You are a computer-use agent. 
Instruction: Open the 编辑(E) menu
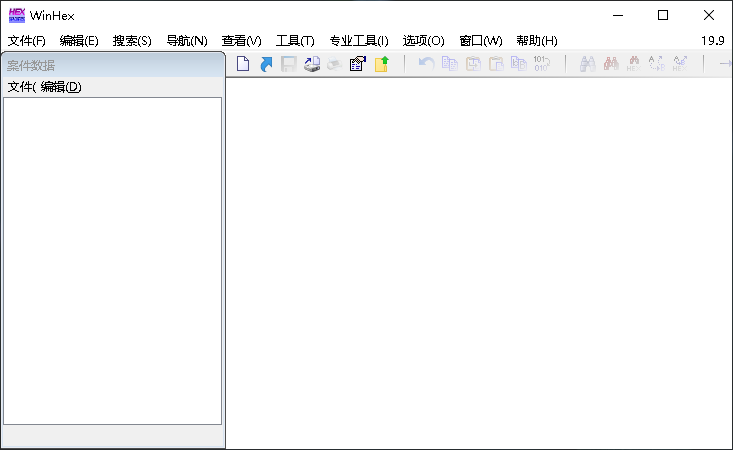tap(79, 41)
